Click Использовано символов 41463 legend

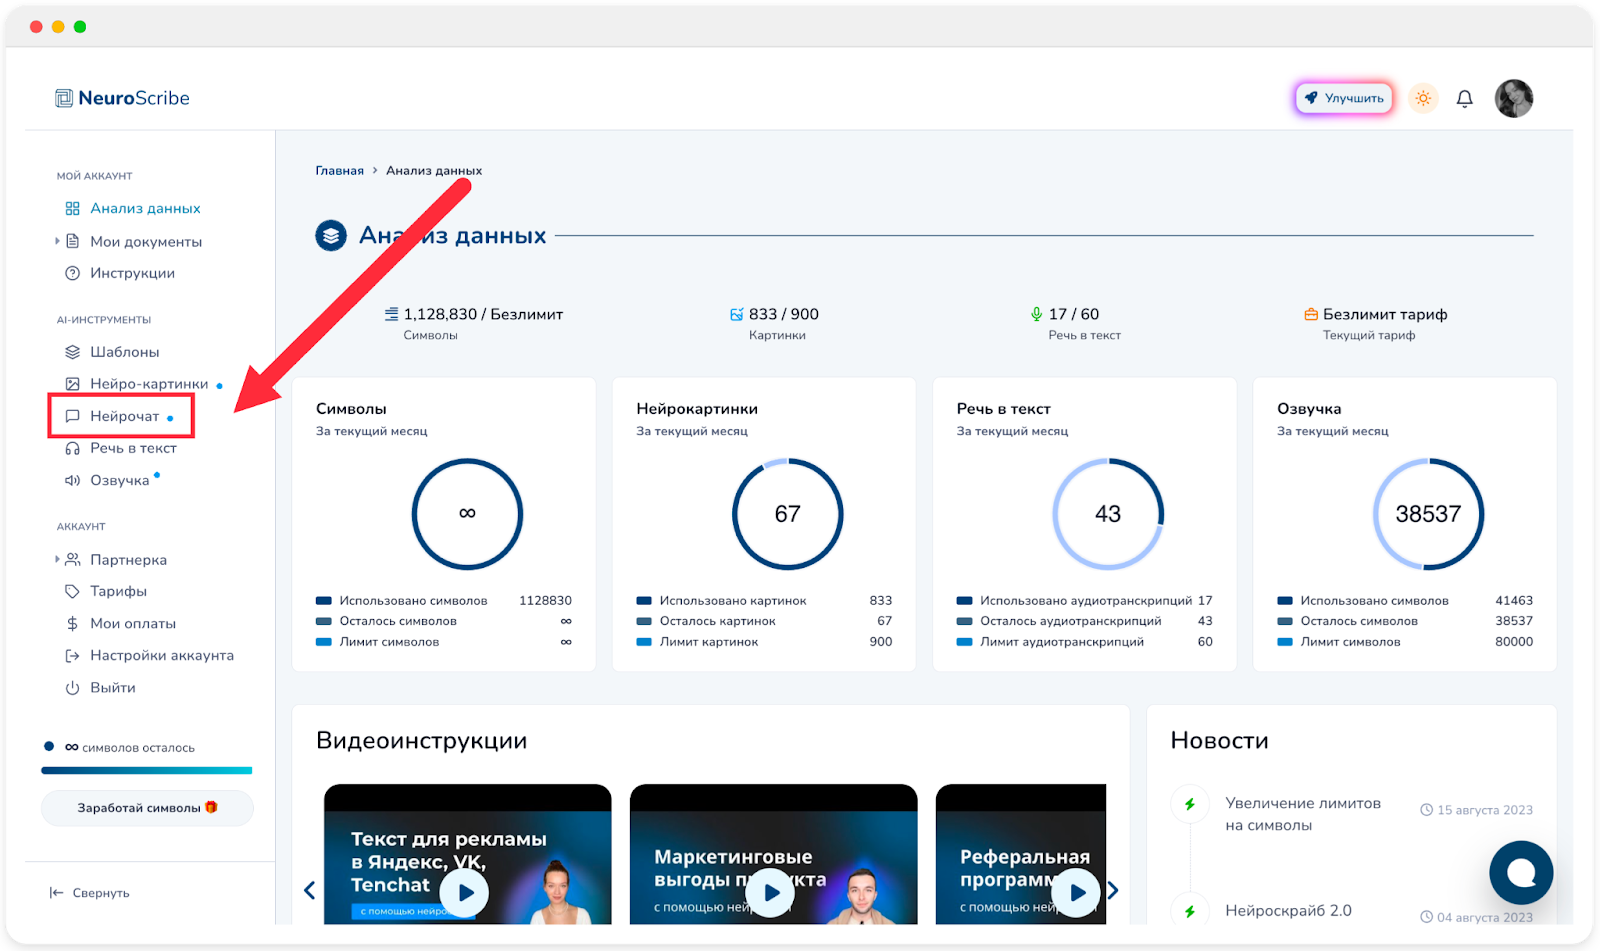pyautogui.click(x=1405, y=601)
